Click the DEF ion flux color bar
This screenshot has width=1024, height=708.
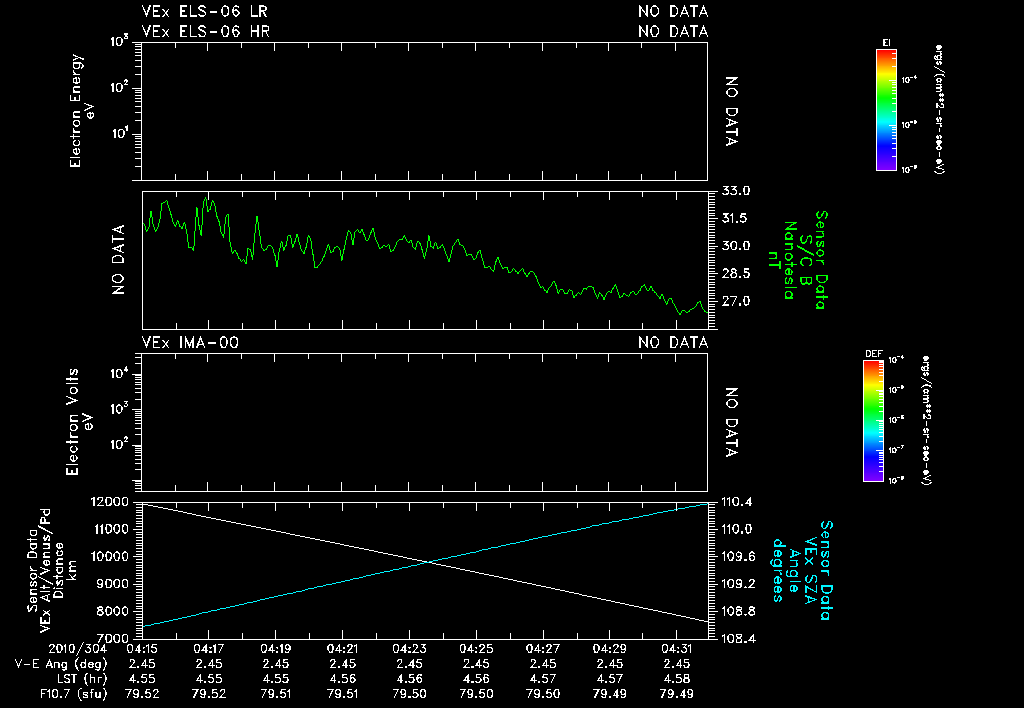pyautogui.click(x=873, y=421)
